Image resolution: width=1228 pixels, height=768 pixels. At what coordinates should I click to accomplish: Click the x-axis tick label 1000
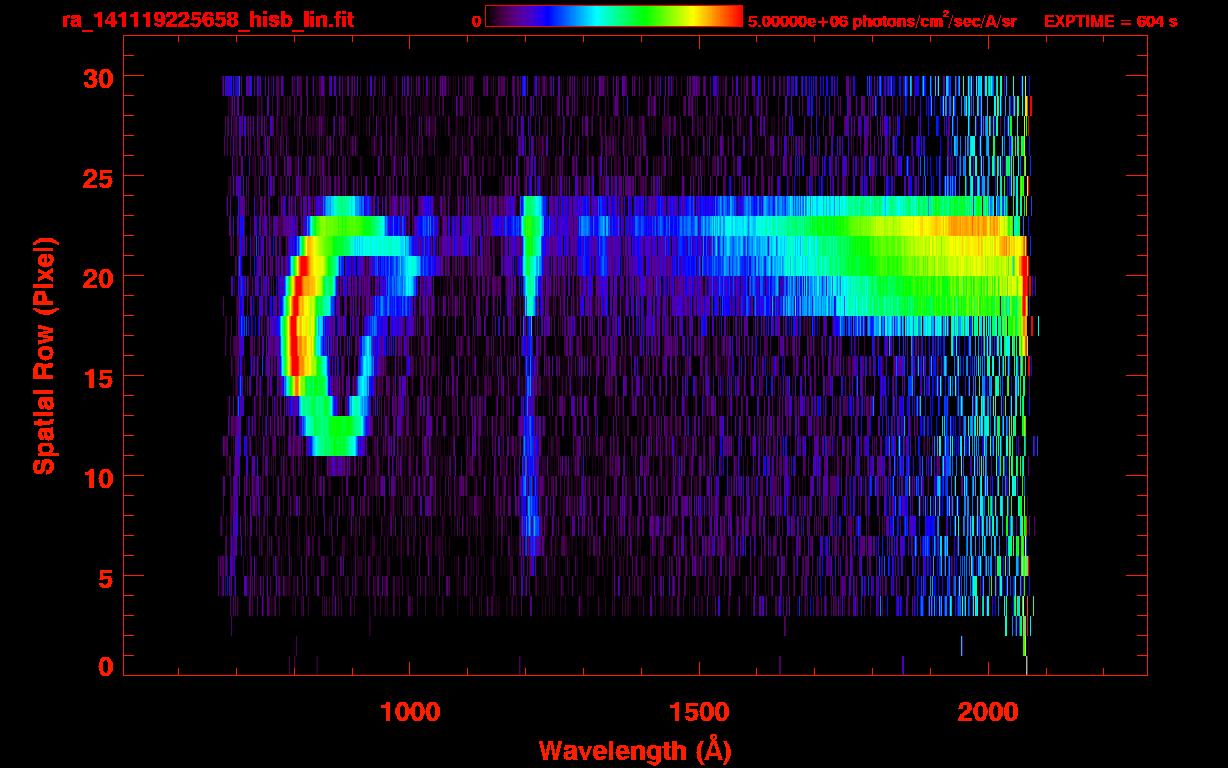pos(410,711)
